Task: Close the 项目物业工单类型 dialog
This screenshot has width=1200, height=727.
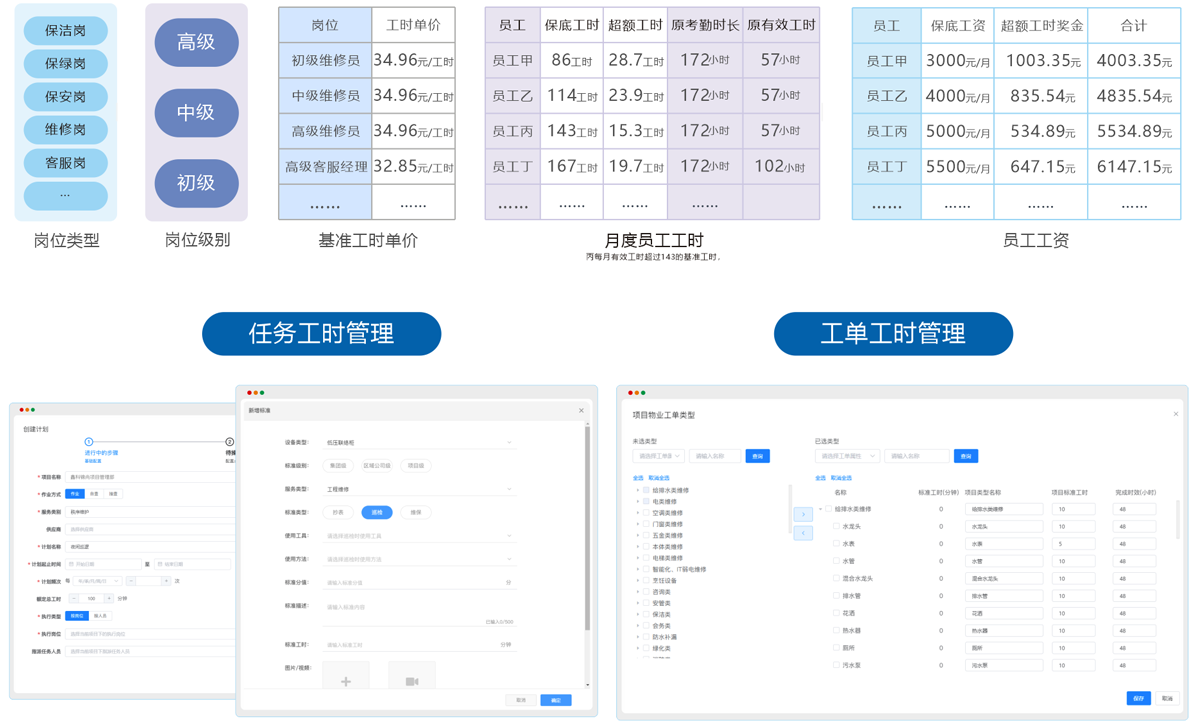Action: (1175, 414)
